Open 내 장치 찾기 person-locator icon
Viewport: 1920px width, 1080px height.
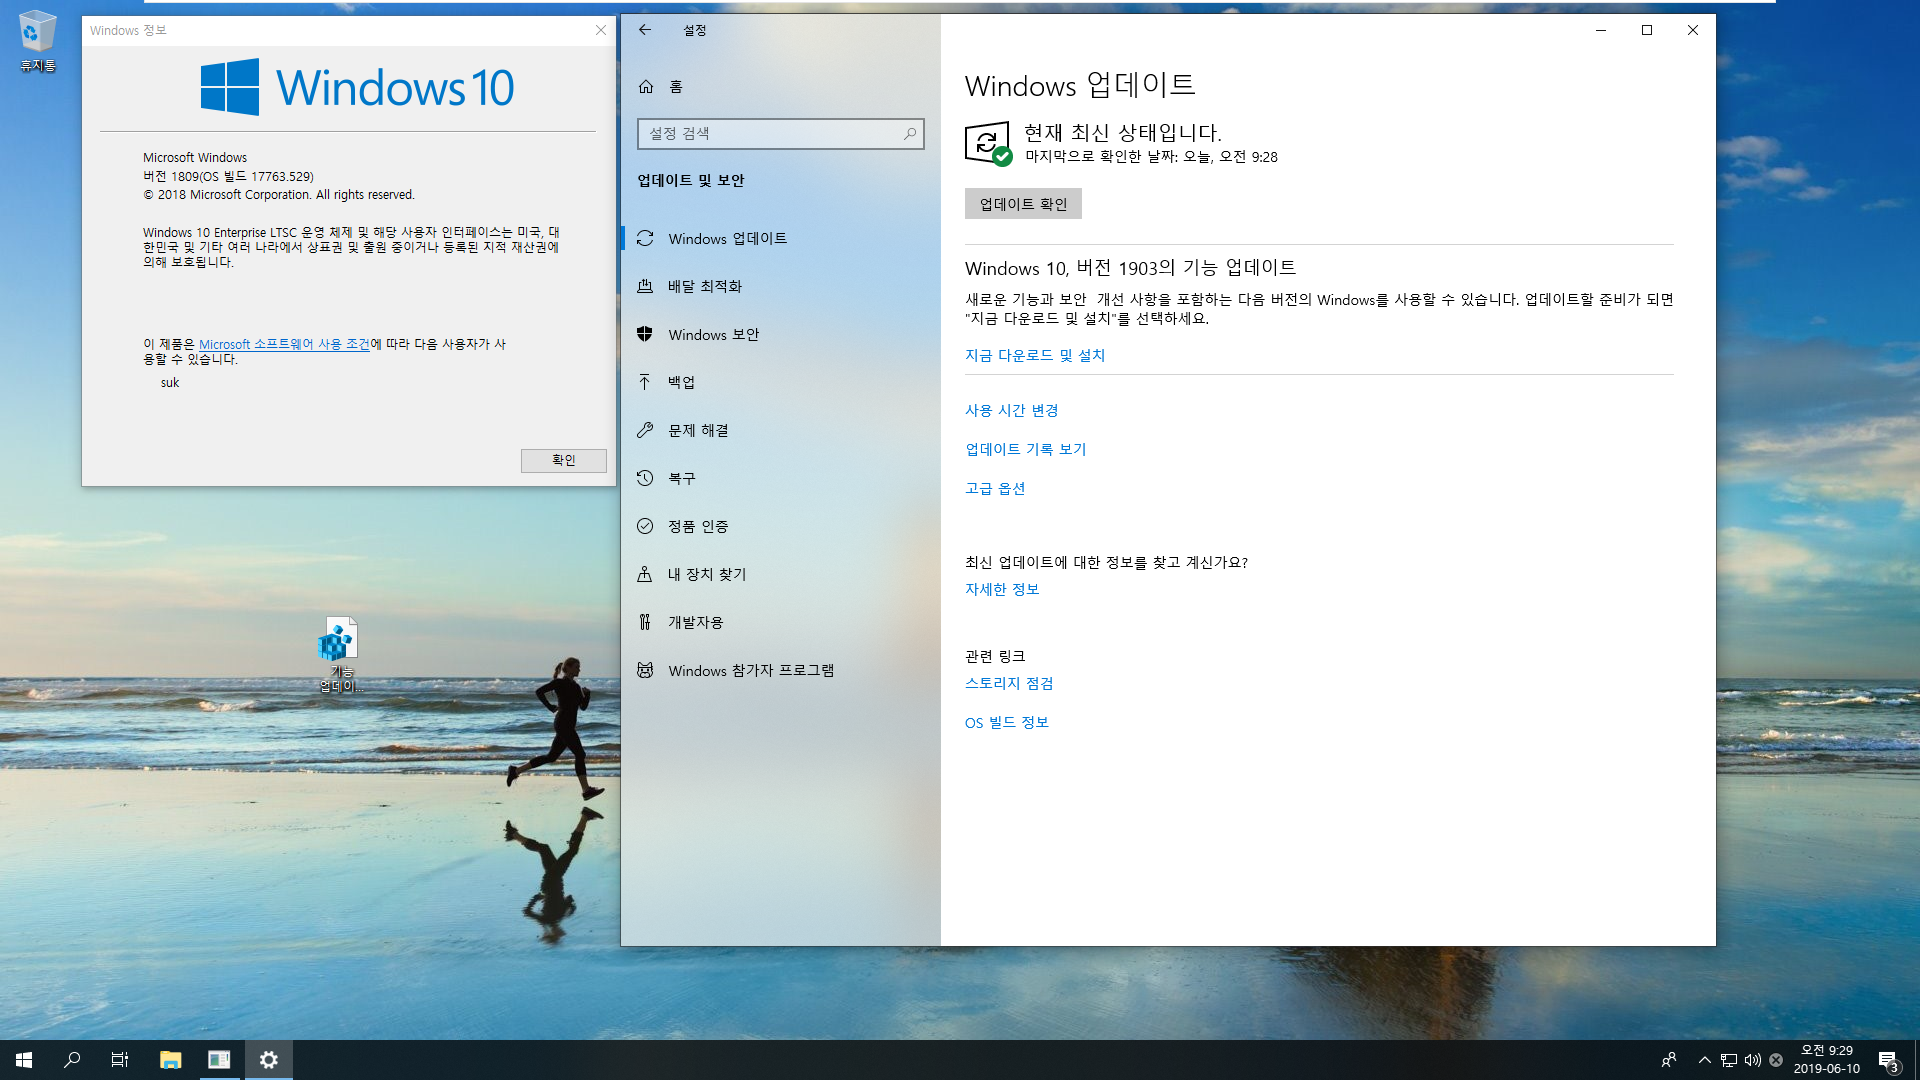(645, 574)
